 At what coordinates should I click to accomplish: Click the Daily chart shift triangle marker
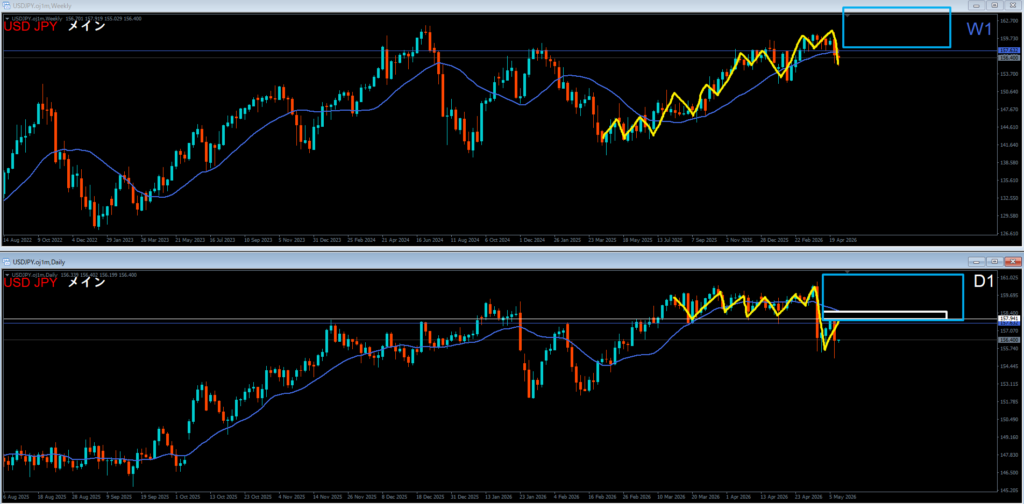(848, 271)
